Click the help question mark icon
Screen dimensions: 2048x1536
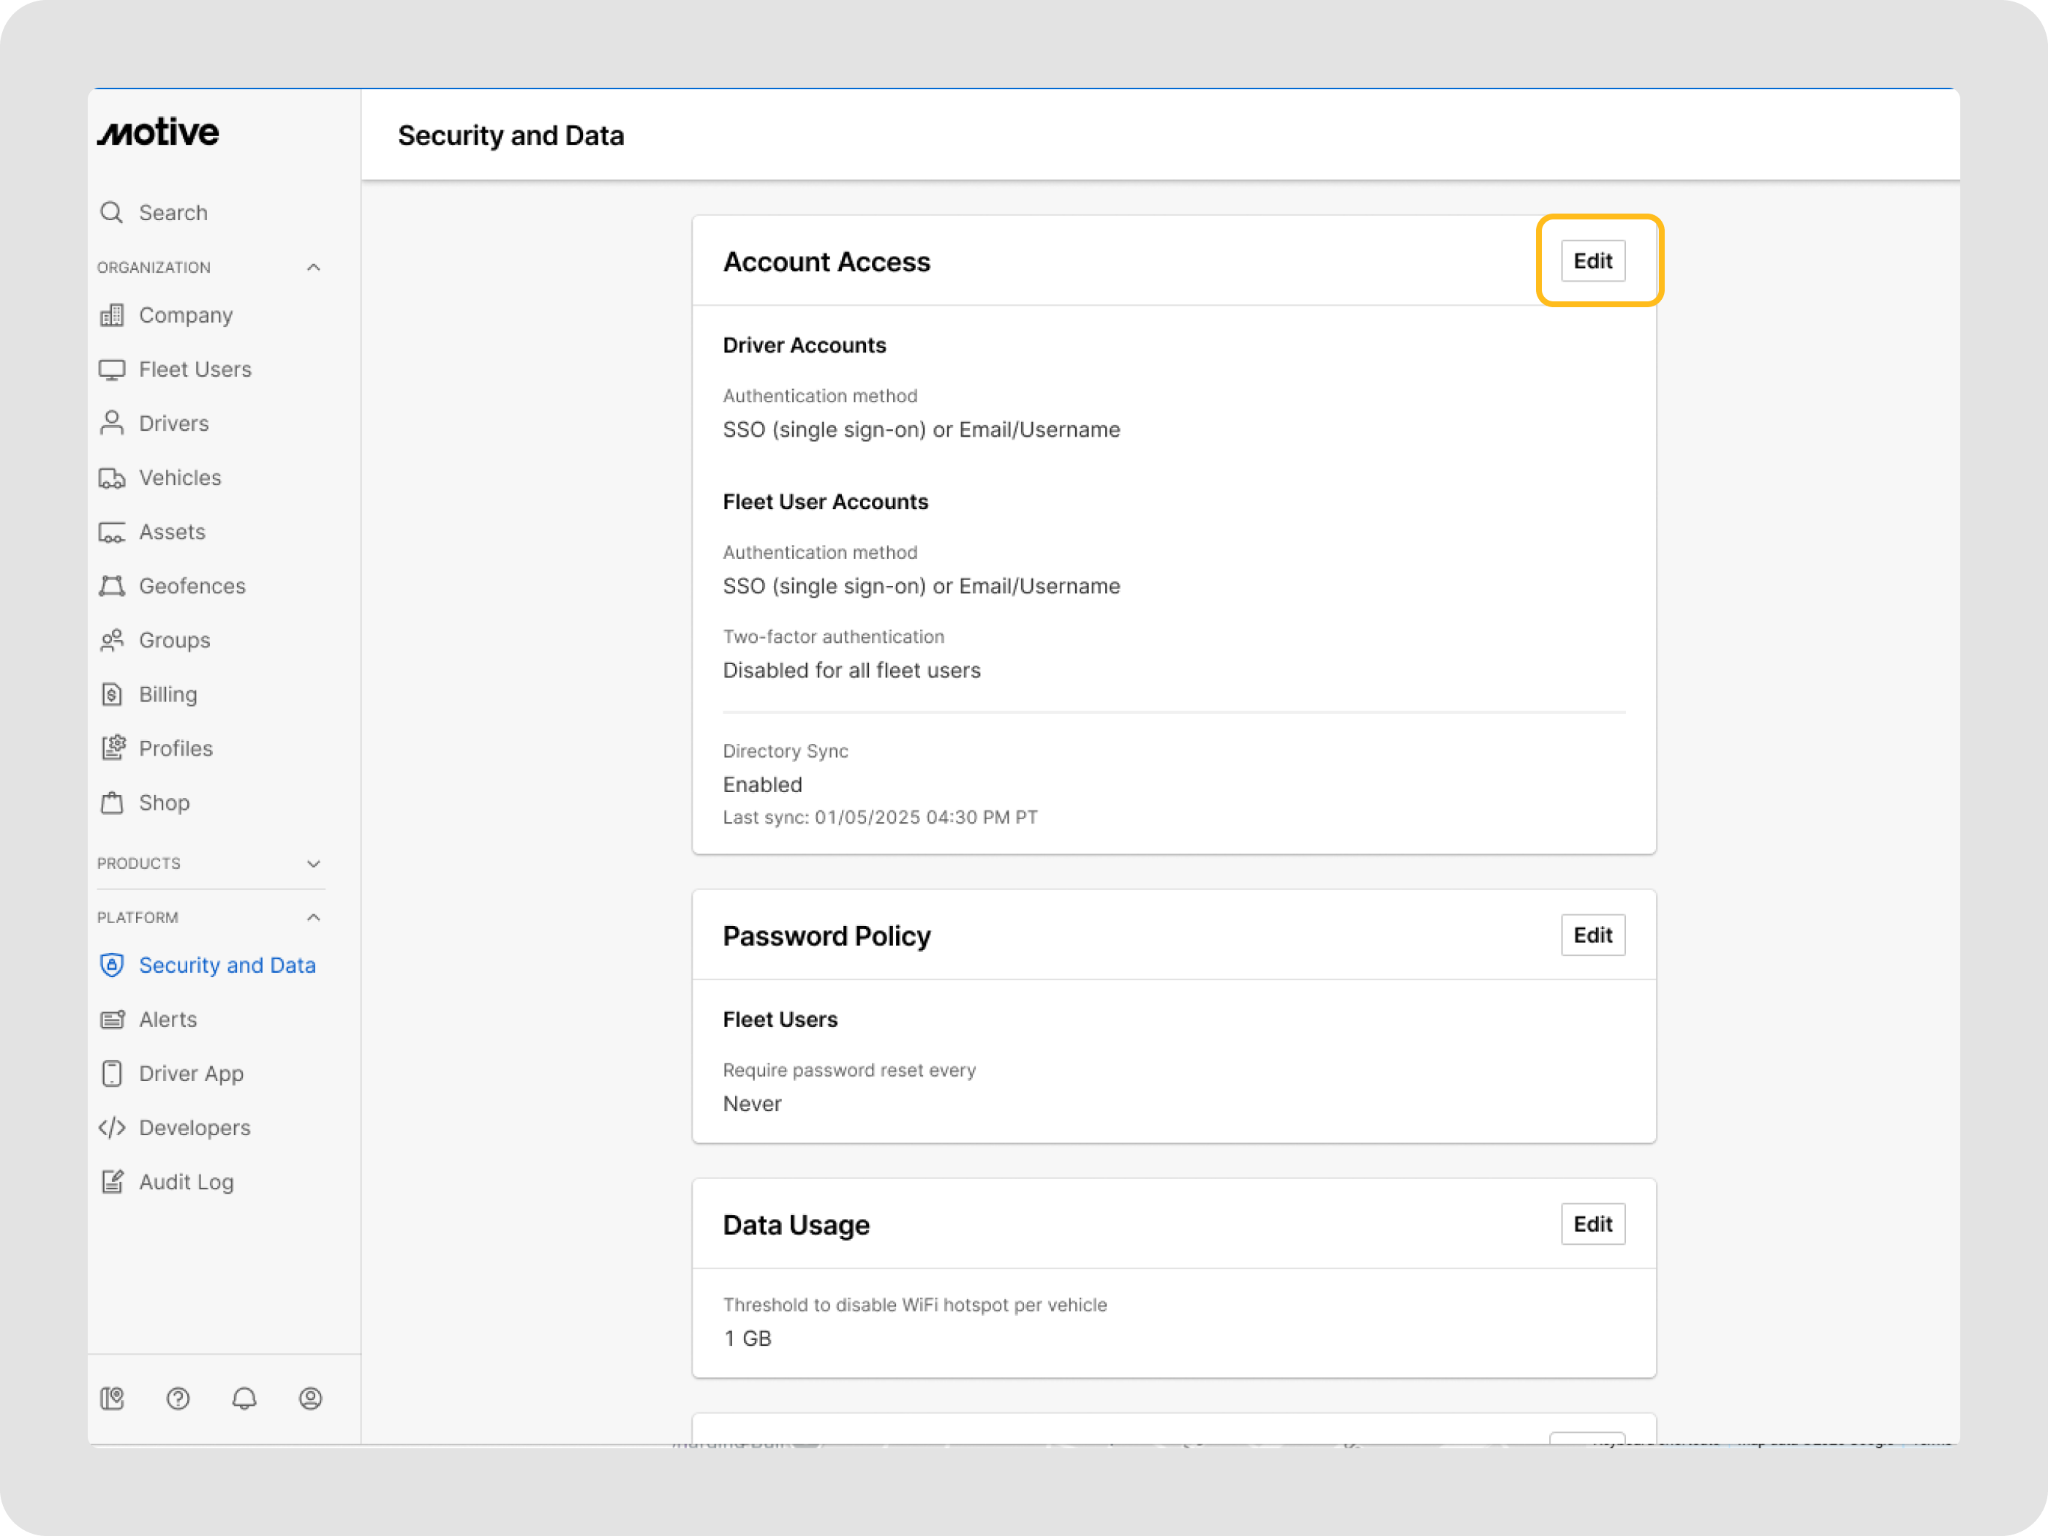tap(178, 1398)
